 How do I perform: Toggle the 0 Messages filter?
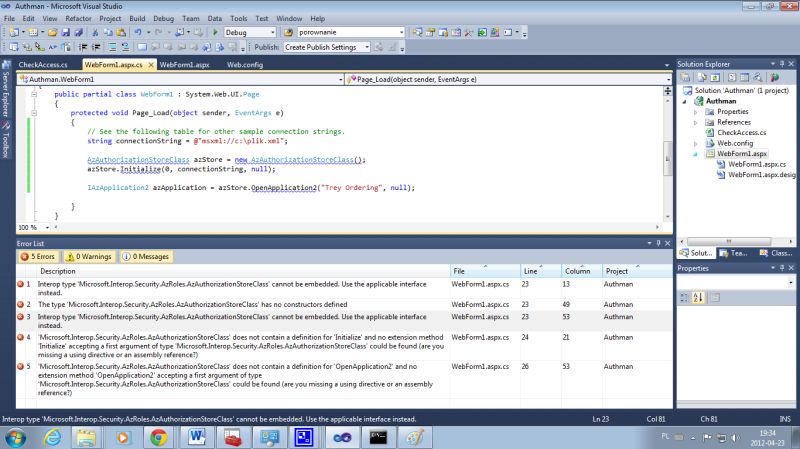[146, 257]
